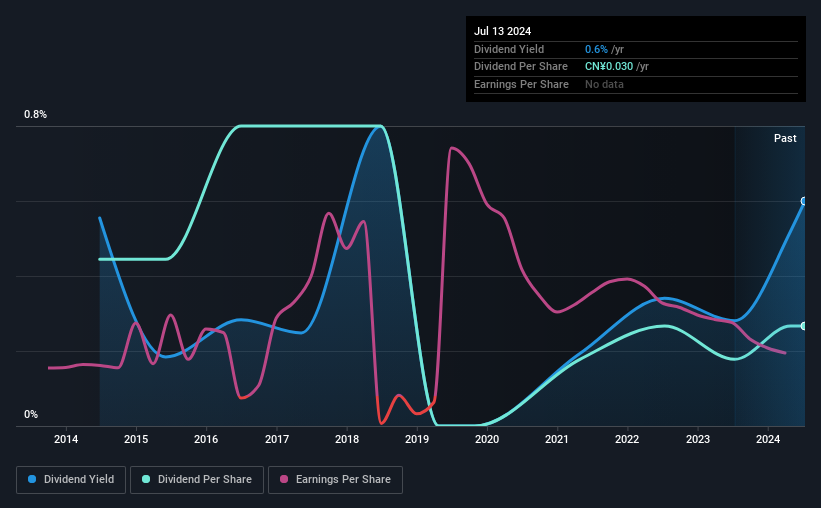Click the 2014 x-axis label
This screenshot has height=508, width=821.
(x=66, y=439)
